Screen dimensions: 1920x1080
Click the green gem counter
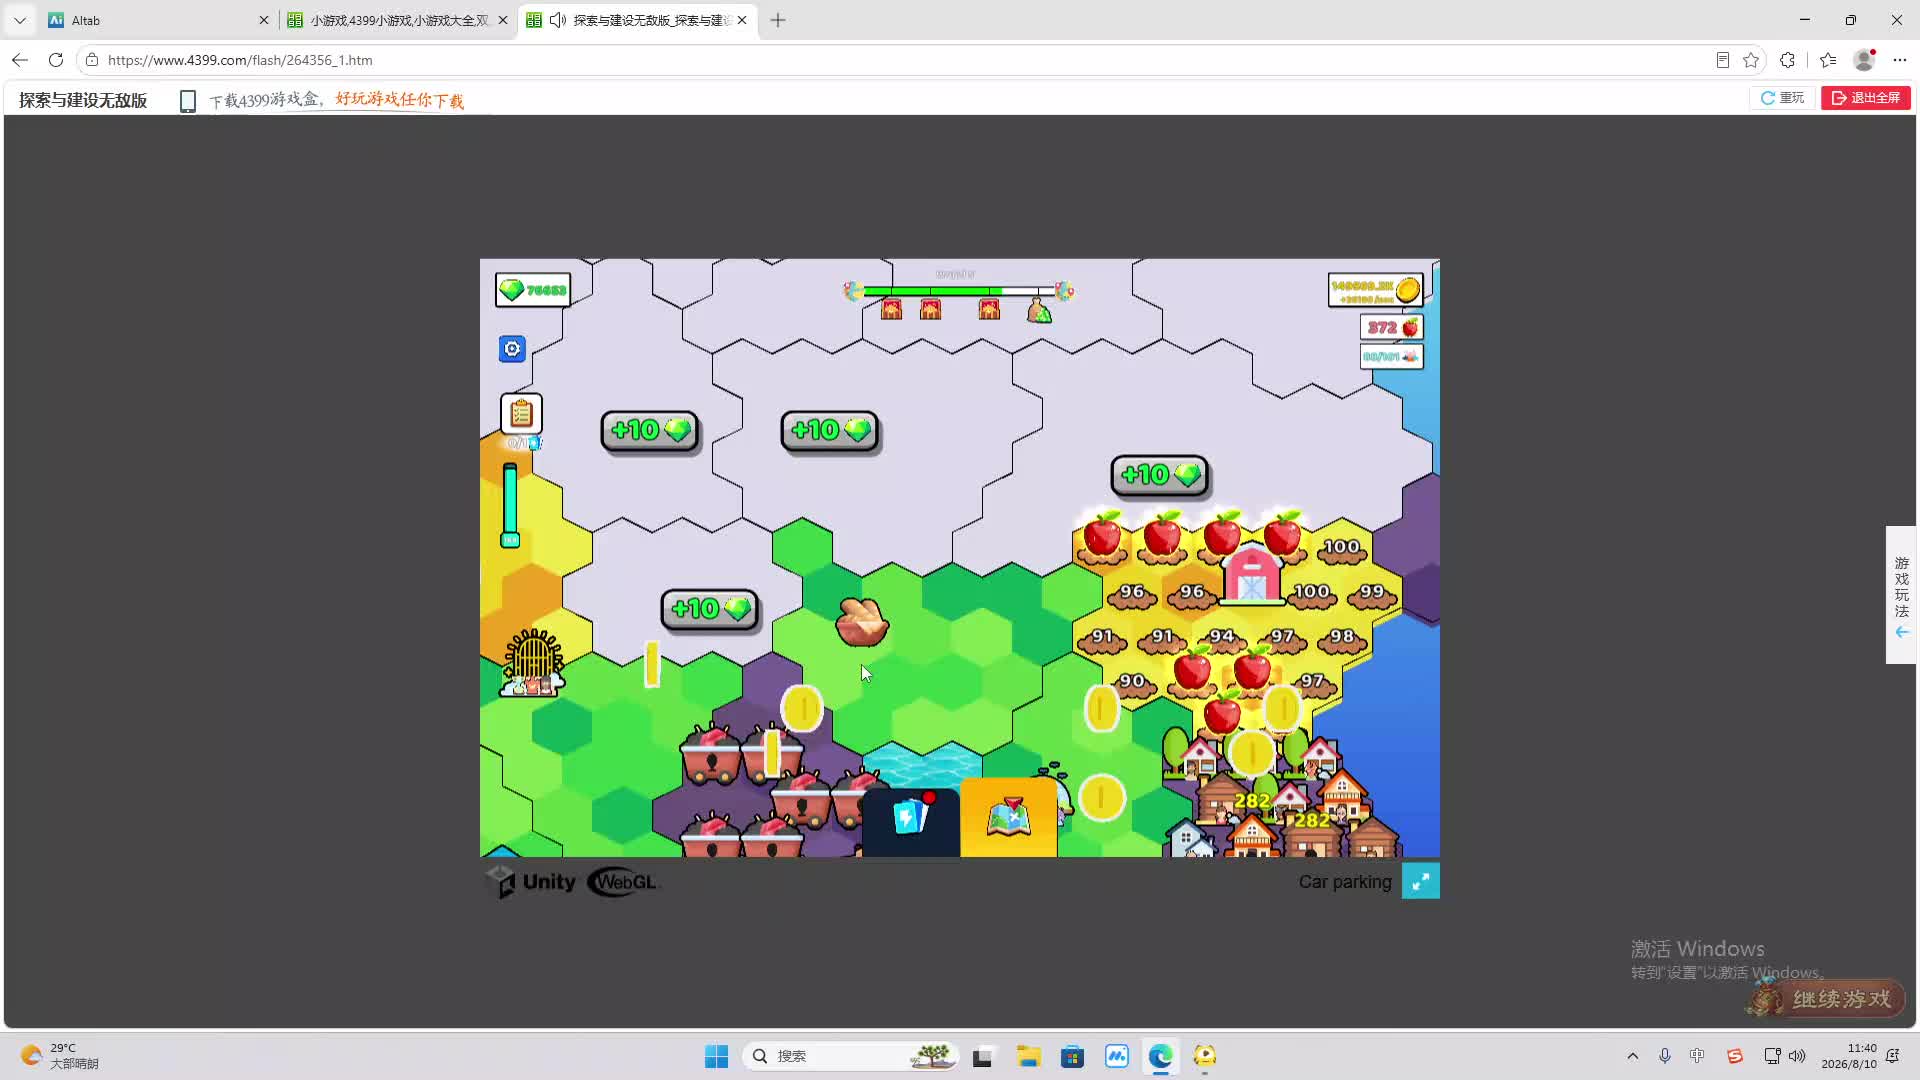point(533,290)
